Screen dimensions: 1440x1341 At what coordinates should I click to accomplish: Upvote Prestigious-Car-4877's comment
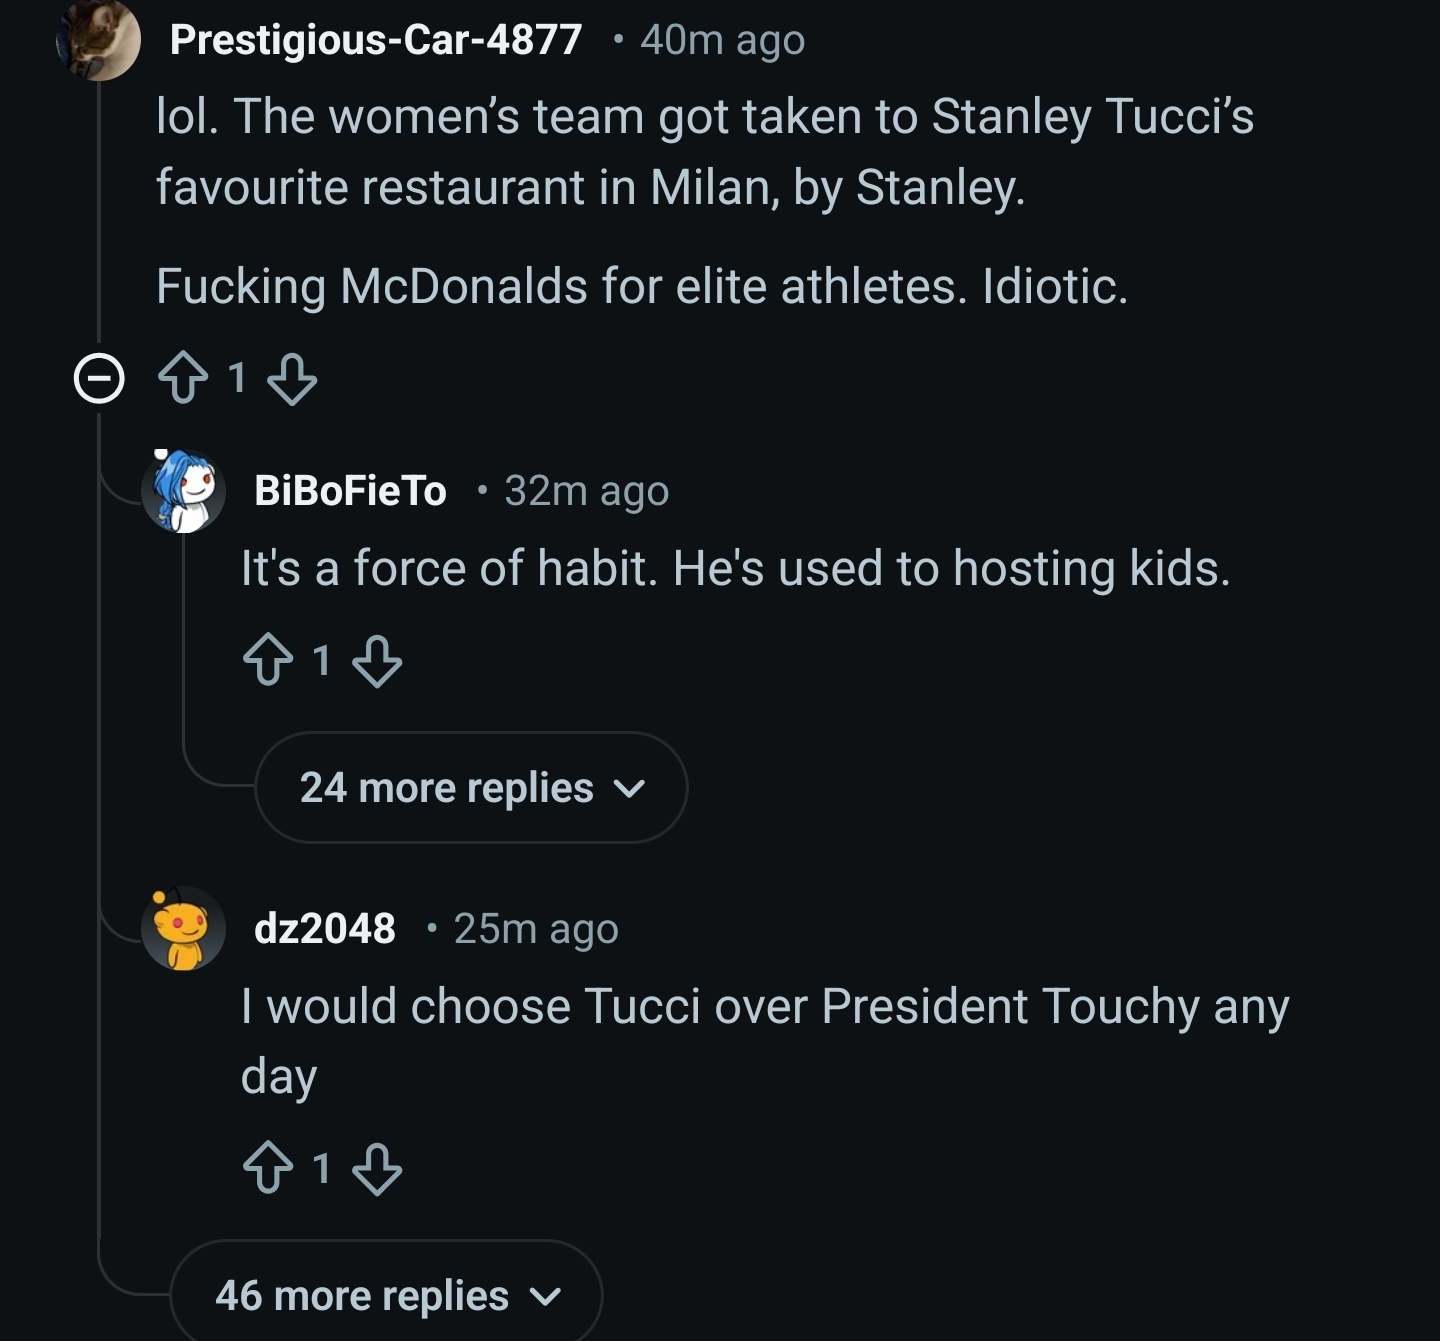point(184,379)
